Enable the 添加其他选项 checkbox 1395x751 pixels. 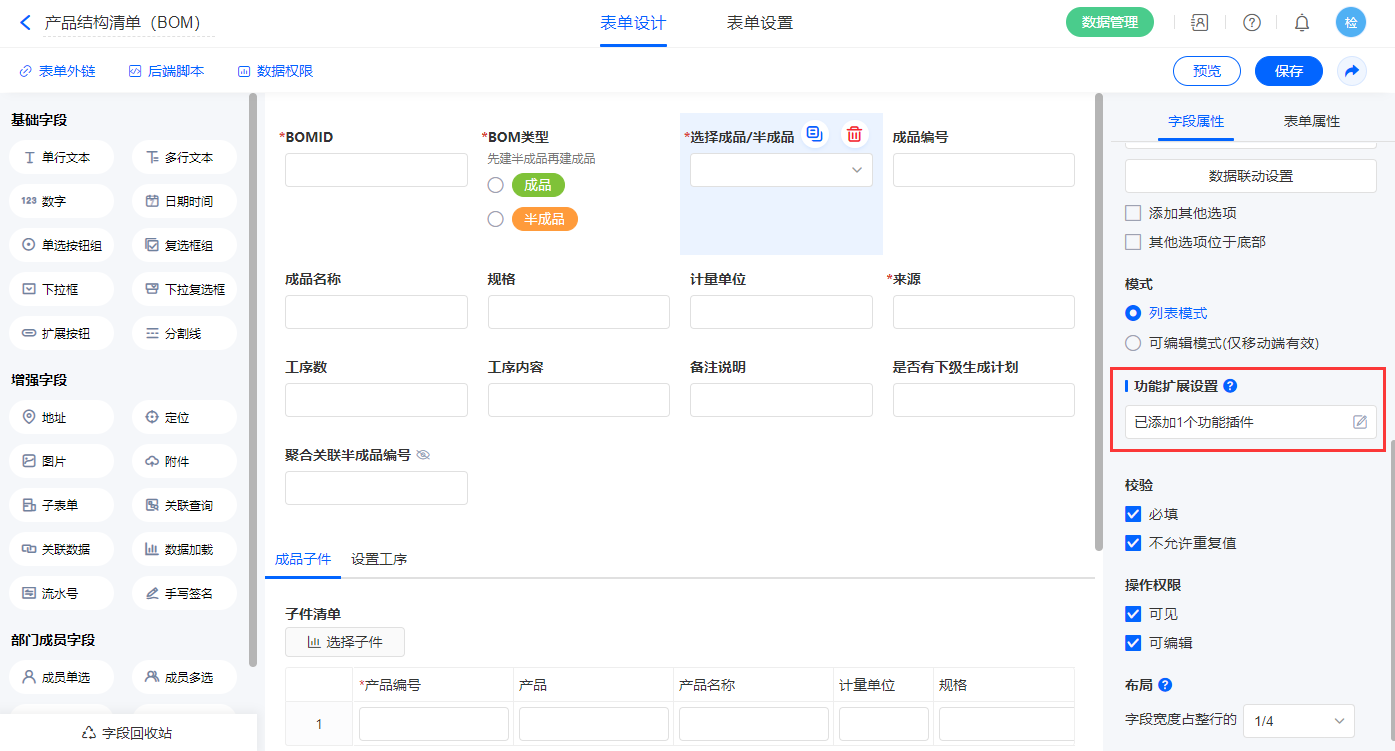click(1133, 213)
